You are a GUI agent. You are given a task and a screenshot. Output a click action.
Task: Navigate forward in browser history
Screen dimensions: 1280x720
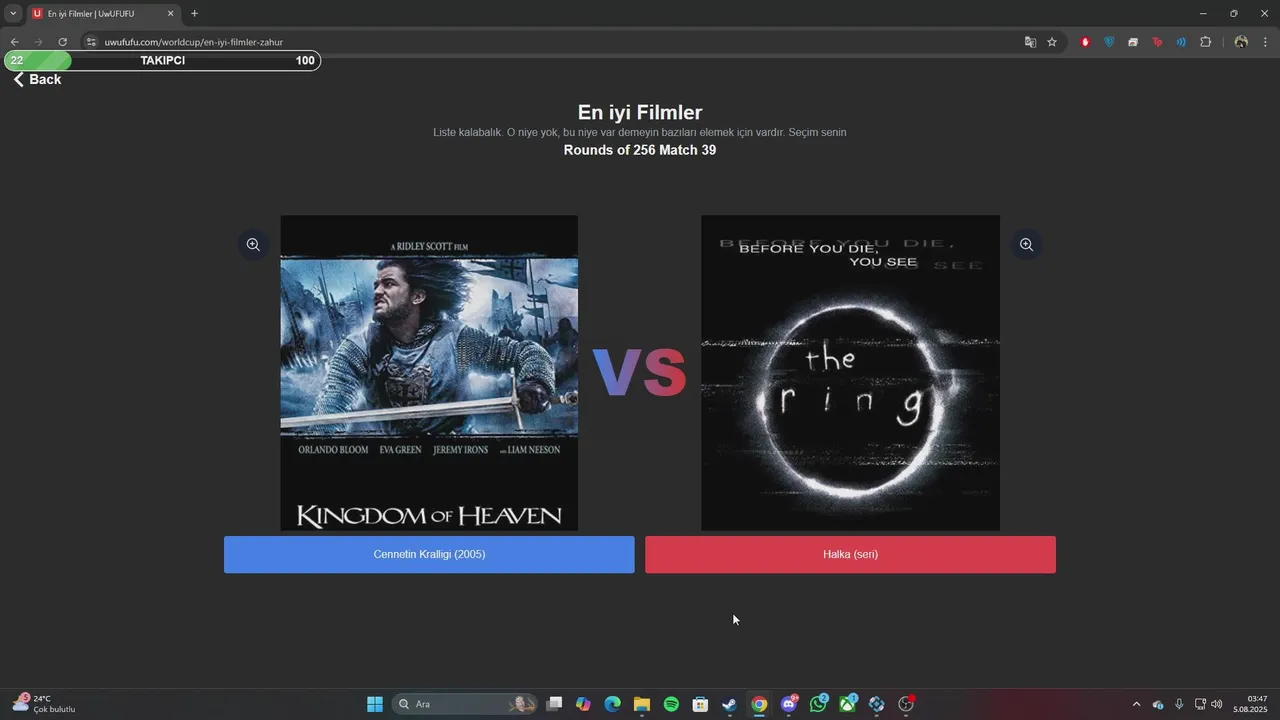38,42
